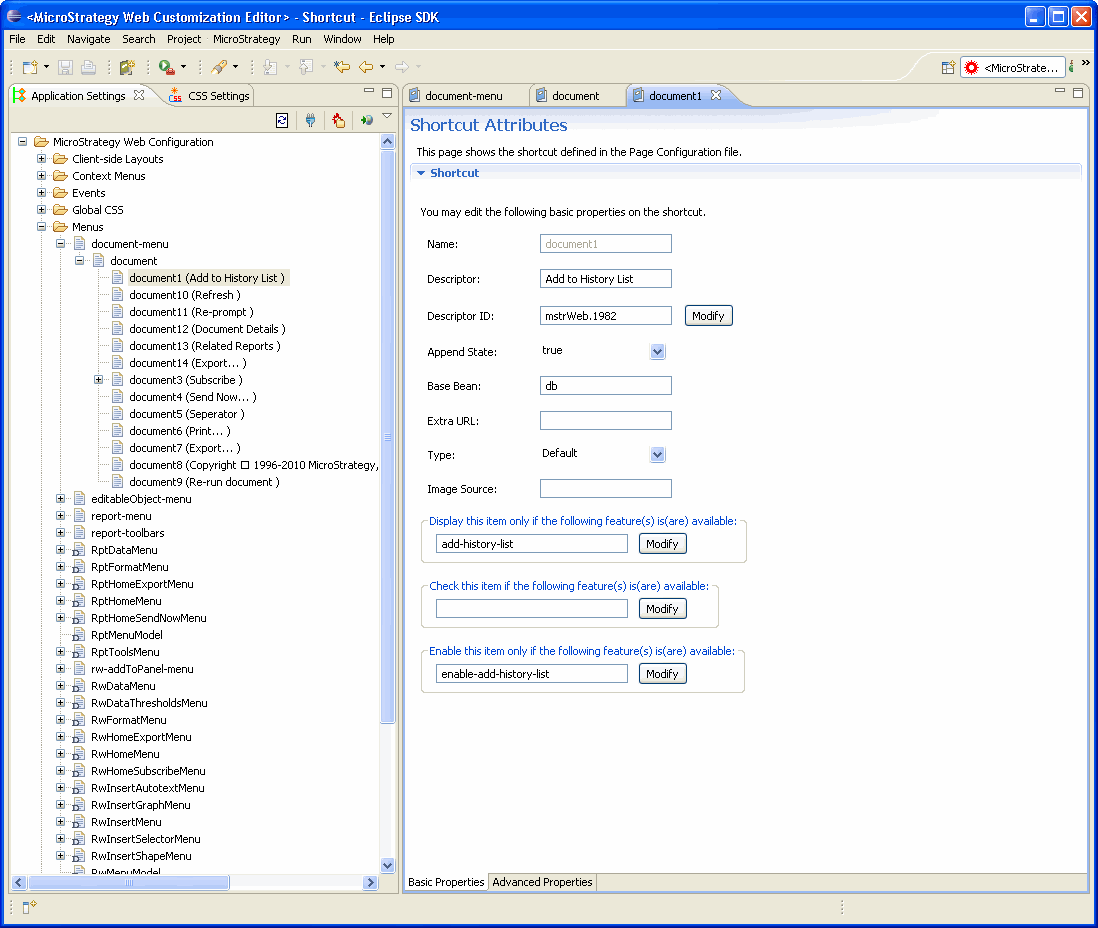Click the Run External Tools icon
This screenshot has width=1098, height=928.
tap(167, 67)
